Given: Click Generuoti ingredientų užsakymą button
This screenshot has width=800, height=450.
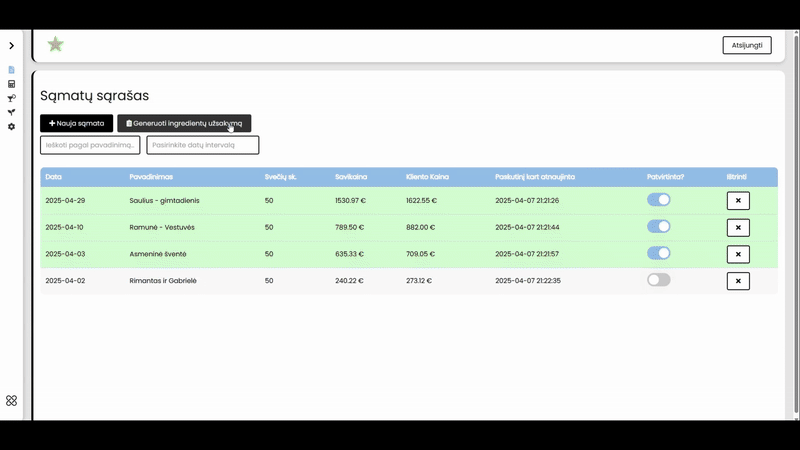Looking at the screenshot, I should [x=184, y=123].
